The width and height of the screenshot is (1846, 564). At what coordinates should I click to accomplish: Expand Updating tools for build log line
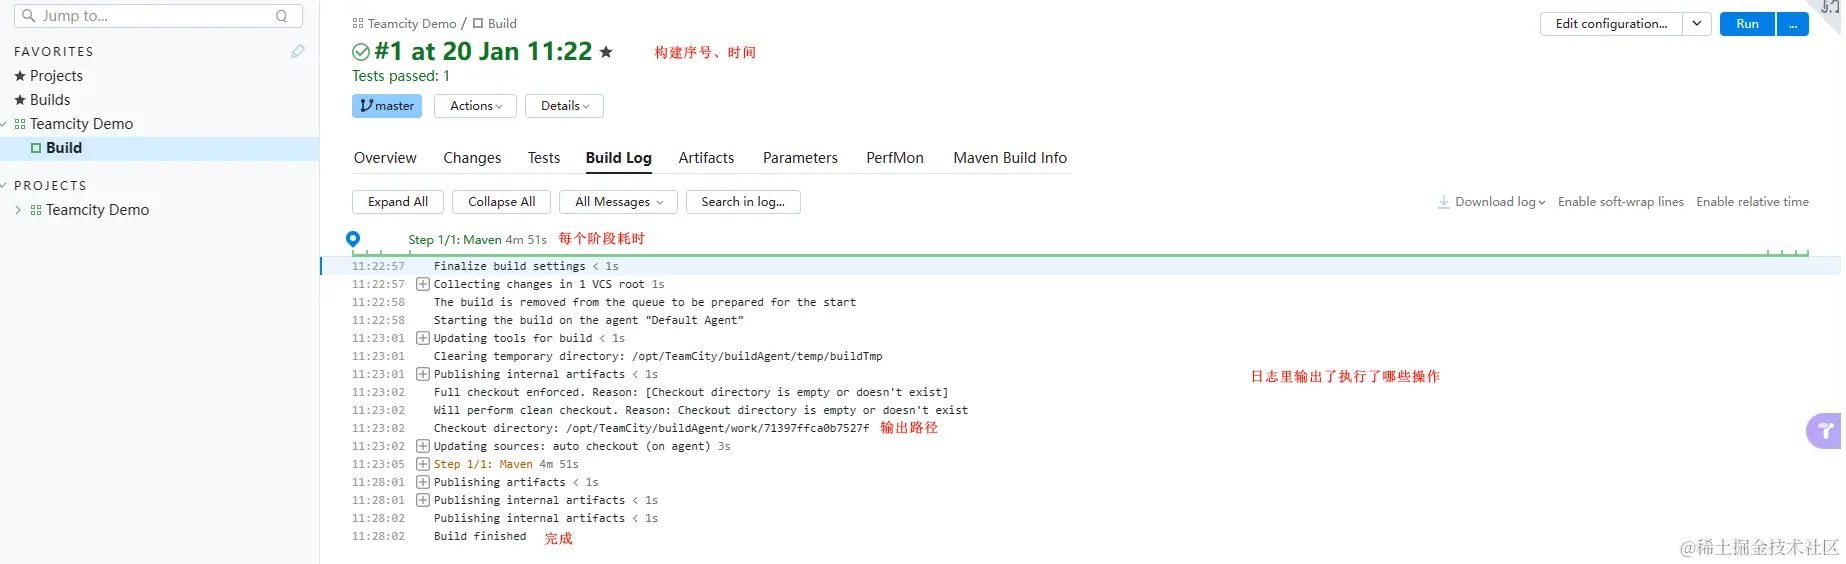(x=423, y=338)
